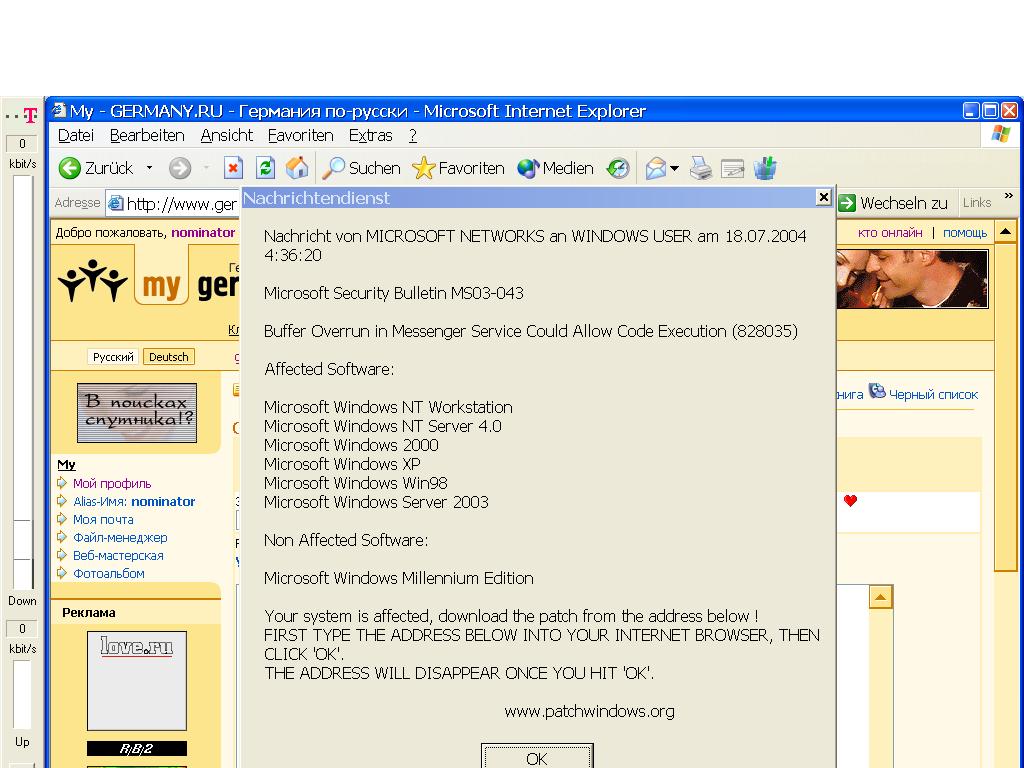
Task: Open the Favoriten star toolbar button
Action: tap(458, 168)
